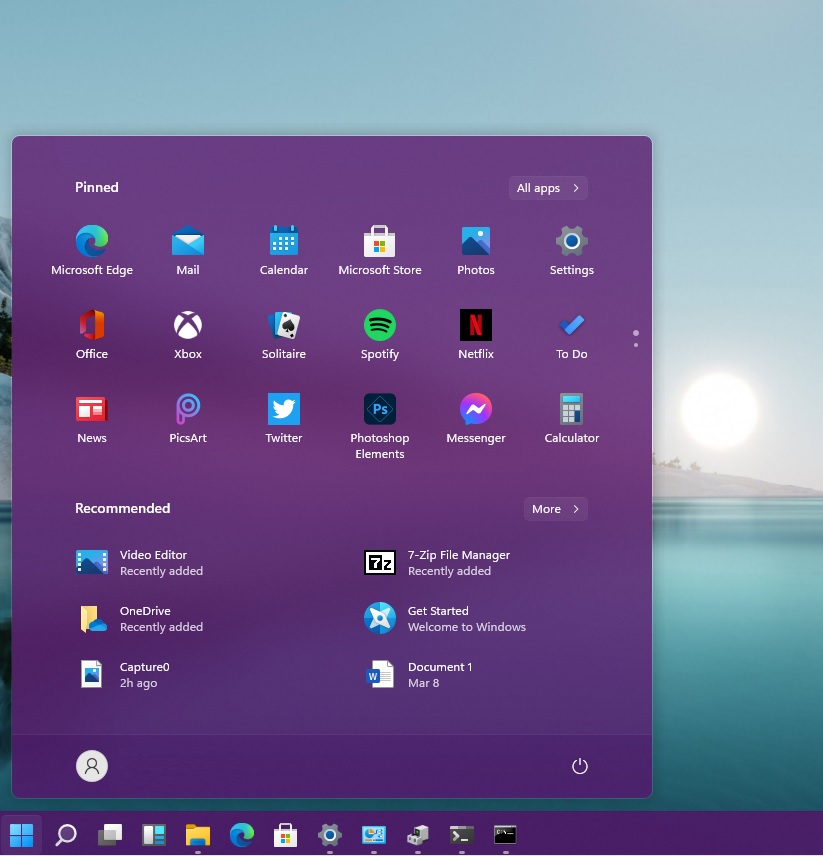Open the Get Started welcome app
Screen dimensions: 823x856
coord(440,618)
